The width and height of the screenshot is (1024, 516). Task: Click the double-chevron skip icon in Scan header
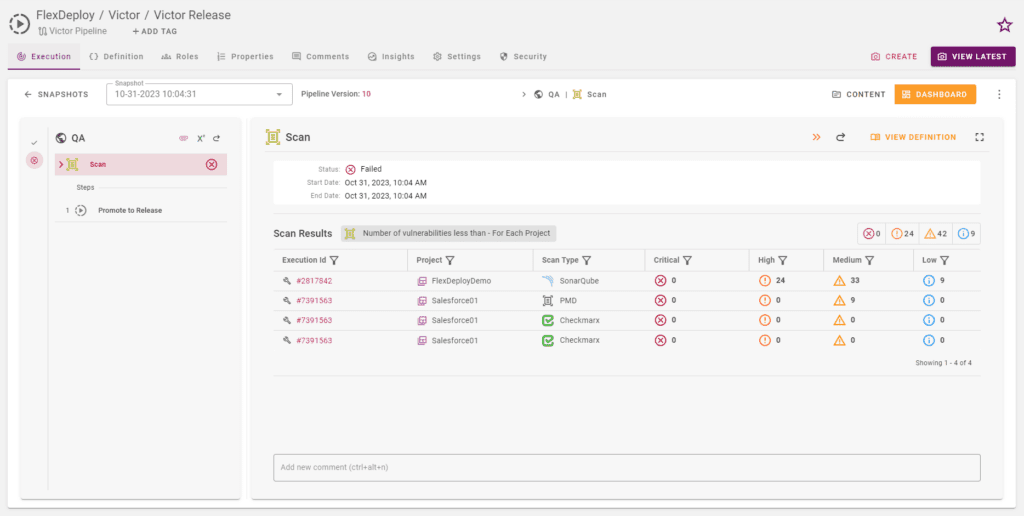(x=816, y=137)
